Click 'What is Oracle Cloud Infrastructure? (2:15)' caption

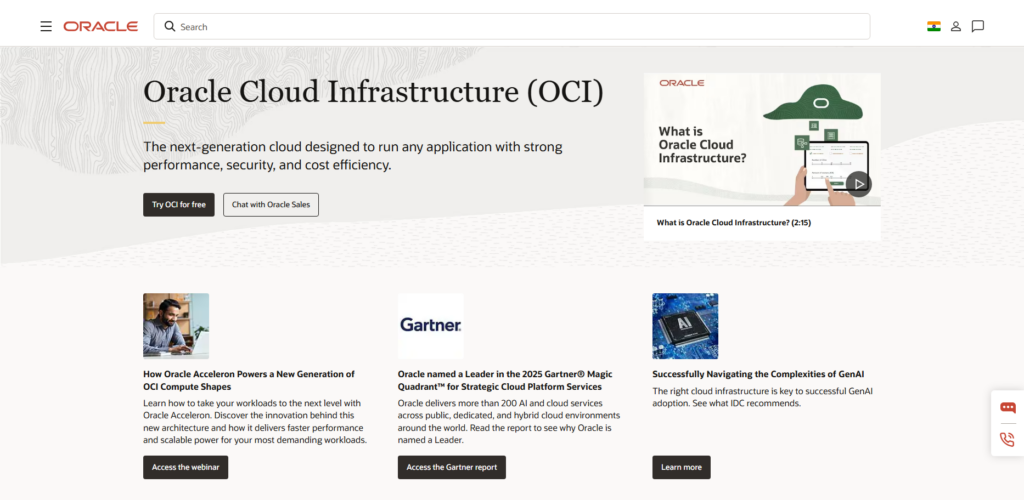click(x=734, y=223)
